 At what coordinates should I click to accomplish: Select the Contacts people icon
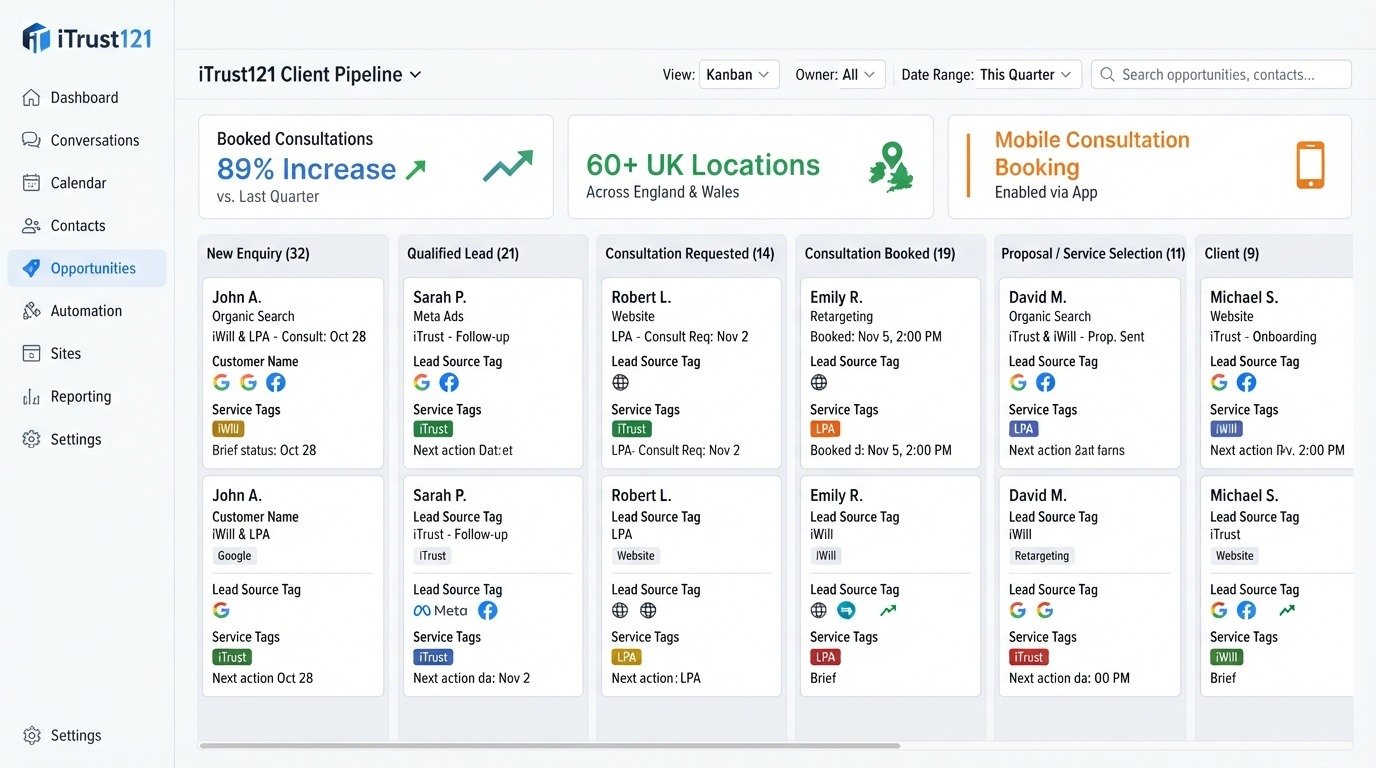click(x=31, y=226)
